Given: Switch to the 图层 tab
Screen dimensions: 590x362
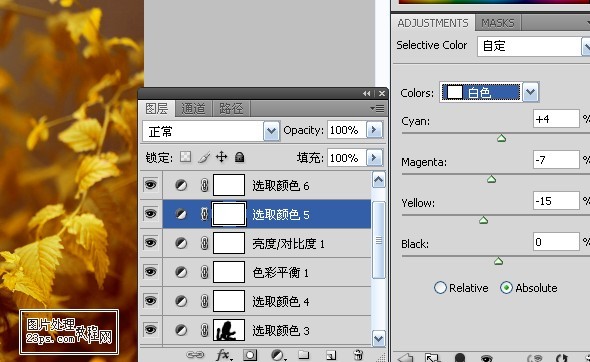Looking at the screenshot, I should pyautogui.click(x=157, y=109).
